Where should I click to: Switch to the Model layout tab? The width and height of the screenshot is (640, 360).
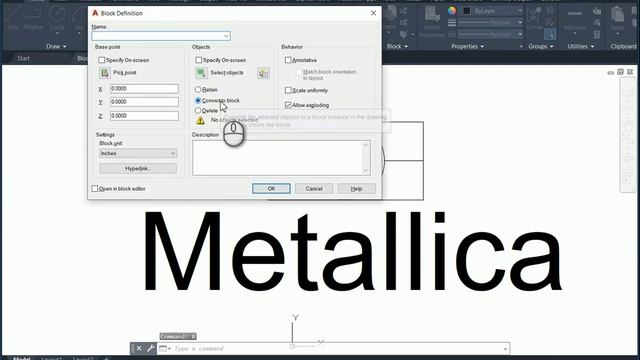(22, 358)
